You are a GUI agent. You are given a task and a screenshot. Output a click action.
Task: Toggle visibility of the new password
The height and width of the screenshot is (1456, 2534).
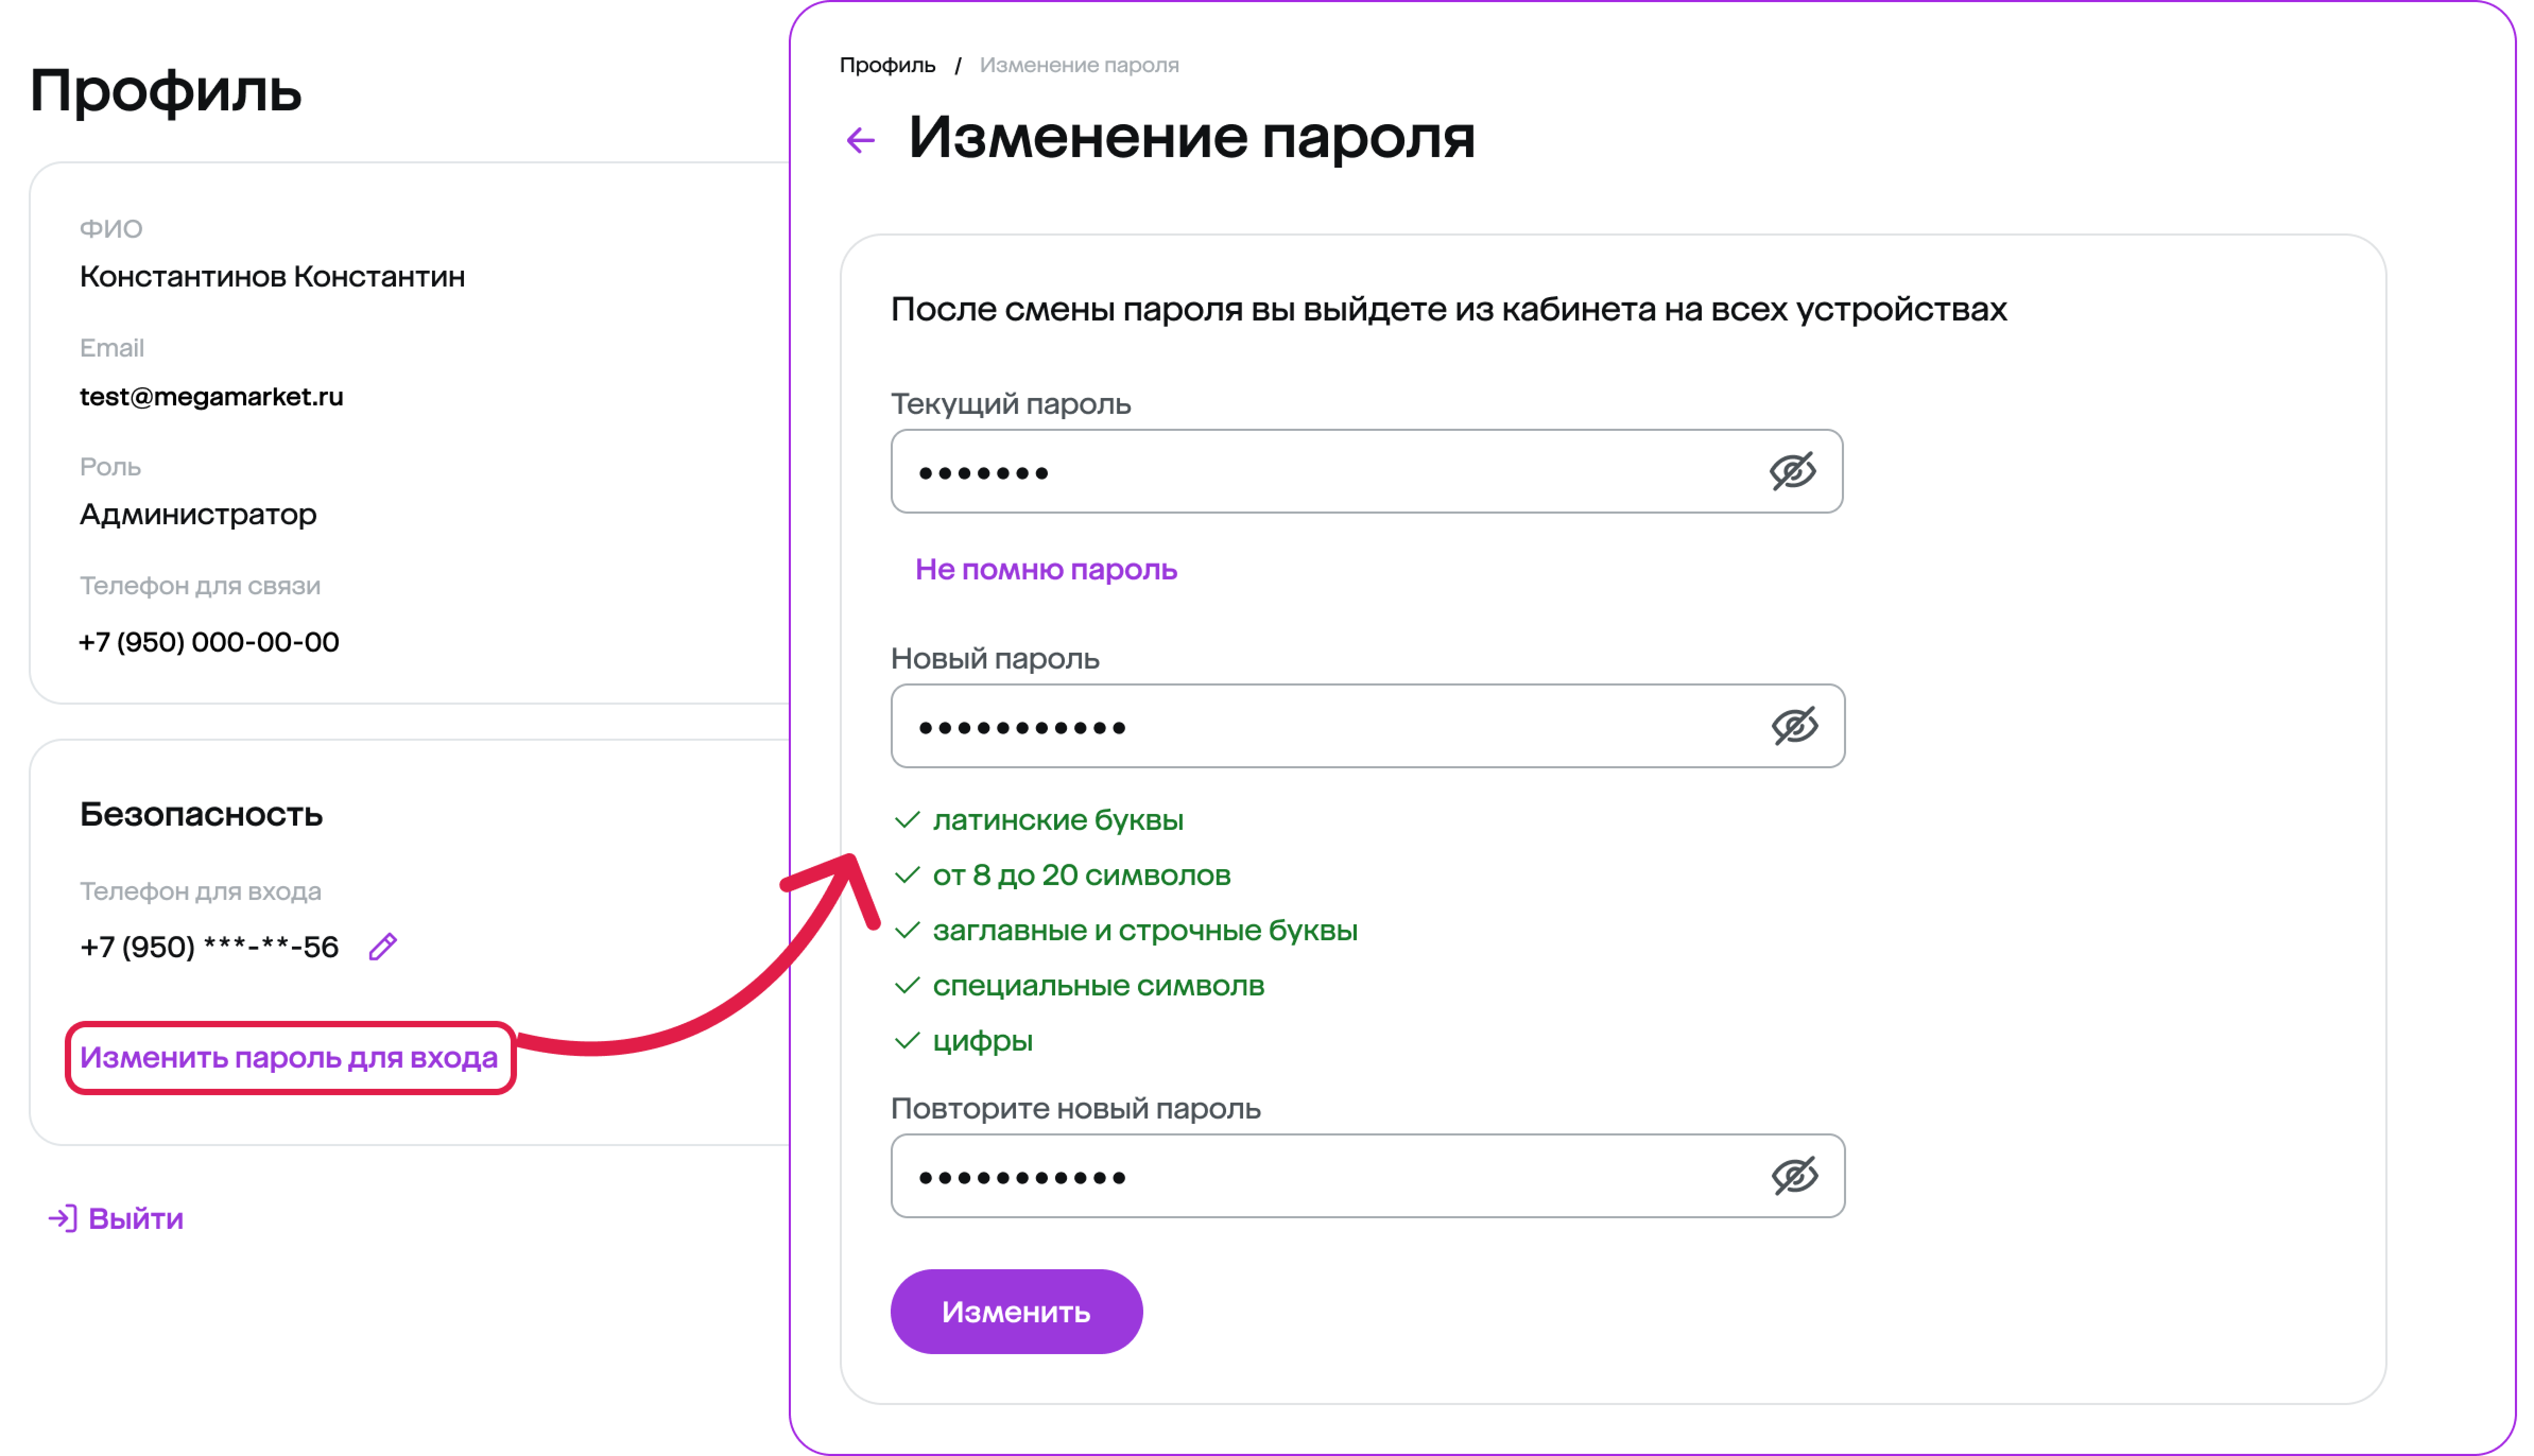[x=1794, y=726]
